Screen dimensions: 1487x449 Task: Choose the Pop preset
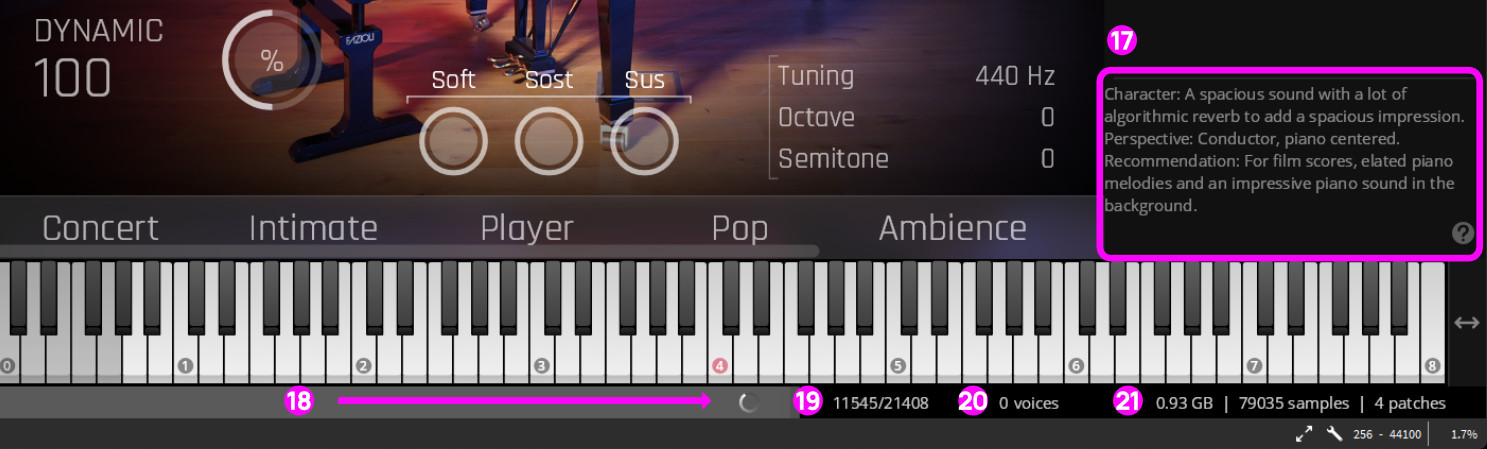pyautogui.click(x=740, y=228)
